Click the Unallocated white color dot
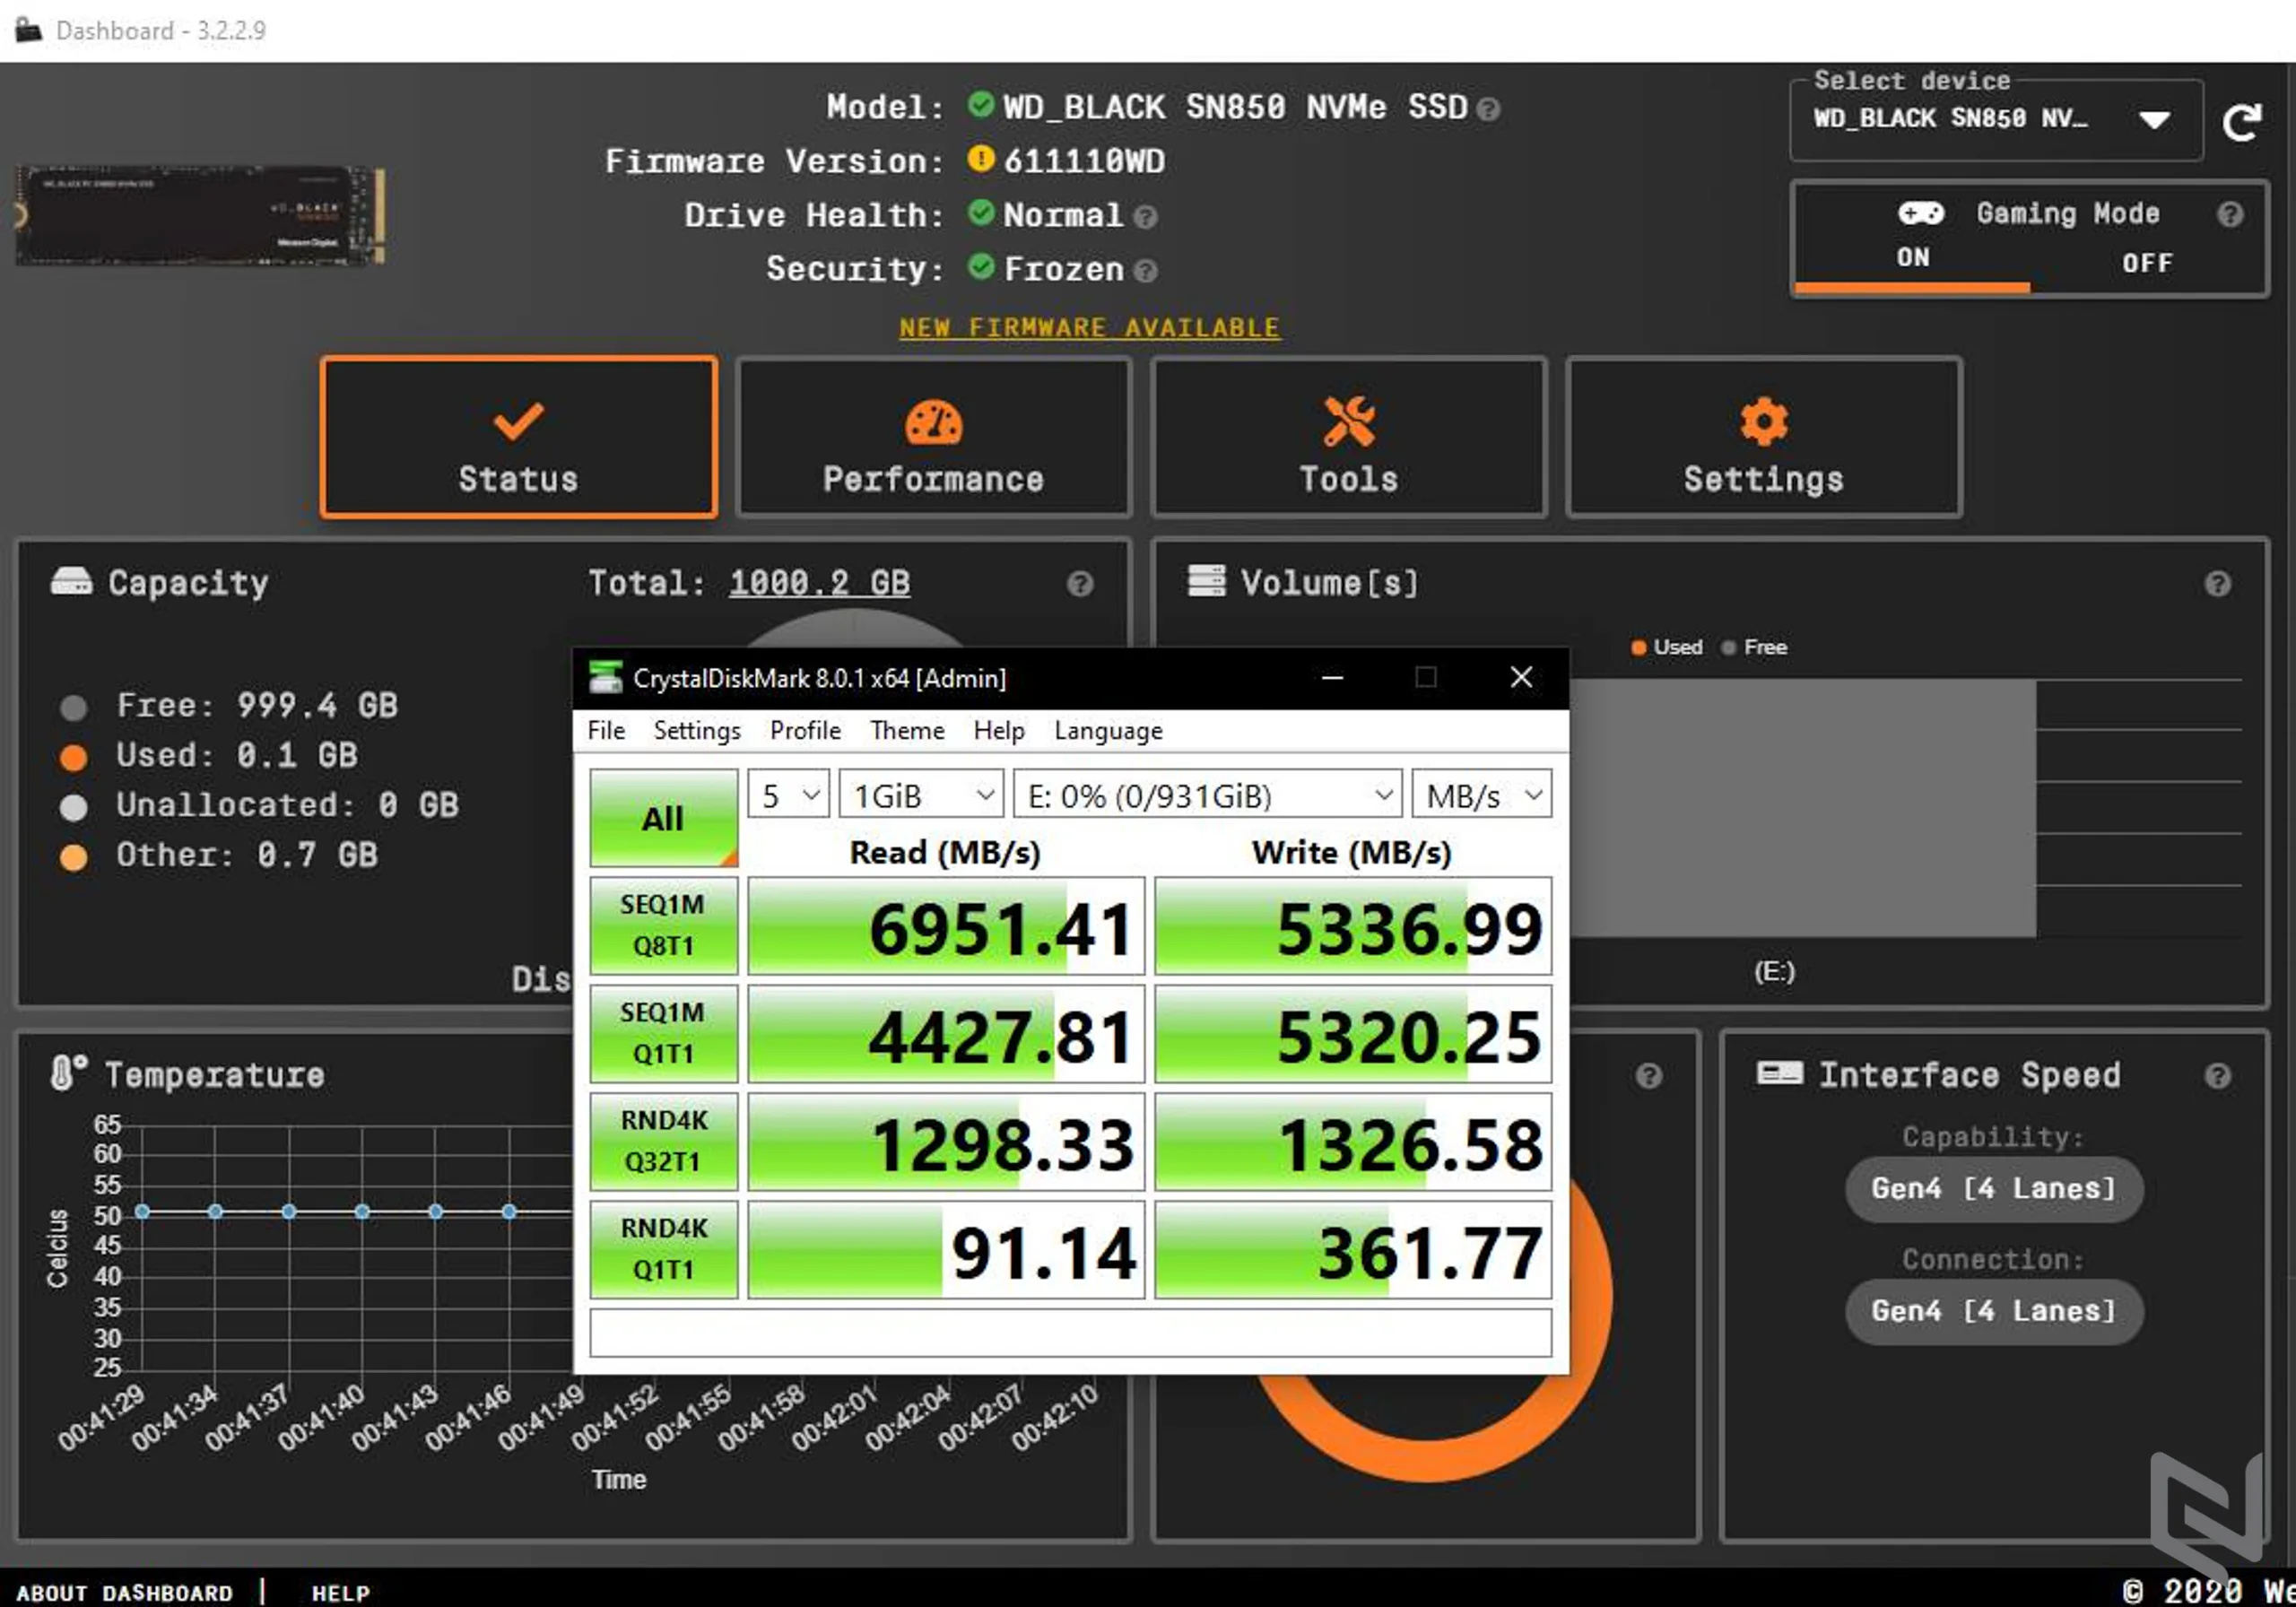This screenshot has width=2296, height=1607. [73, 808]
